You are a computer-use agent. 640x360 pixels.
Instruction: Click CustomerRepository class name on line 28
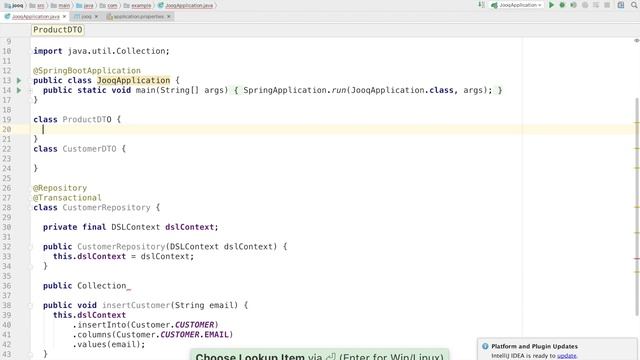(x=107, y=208)
